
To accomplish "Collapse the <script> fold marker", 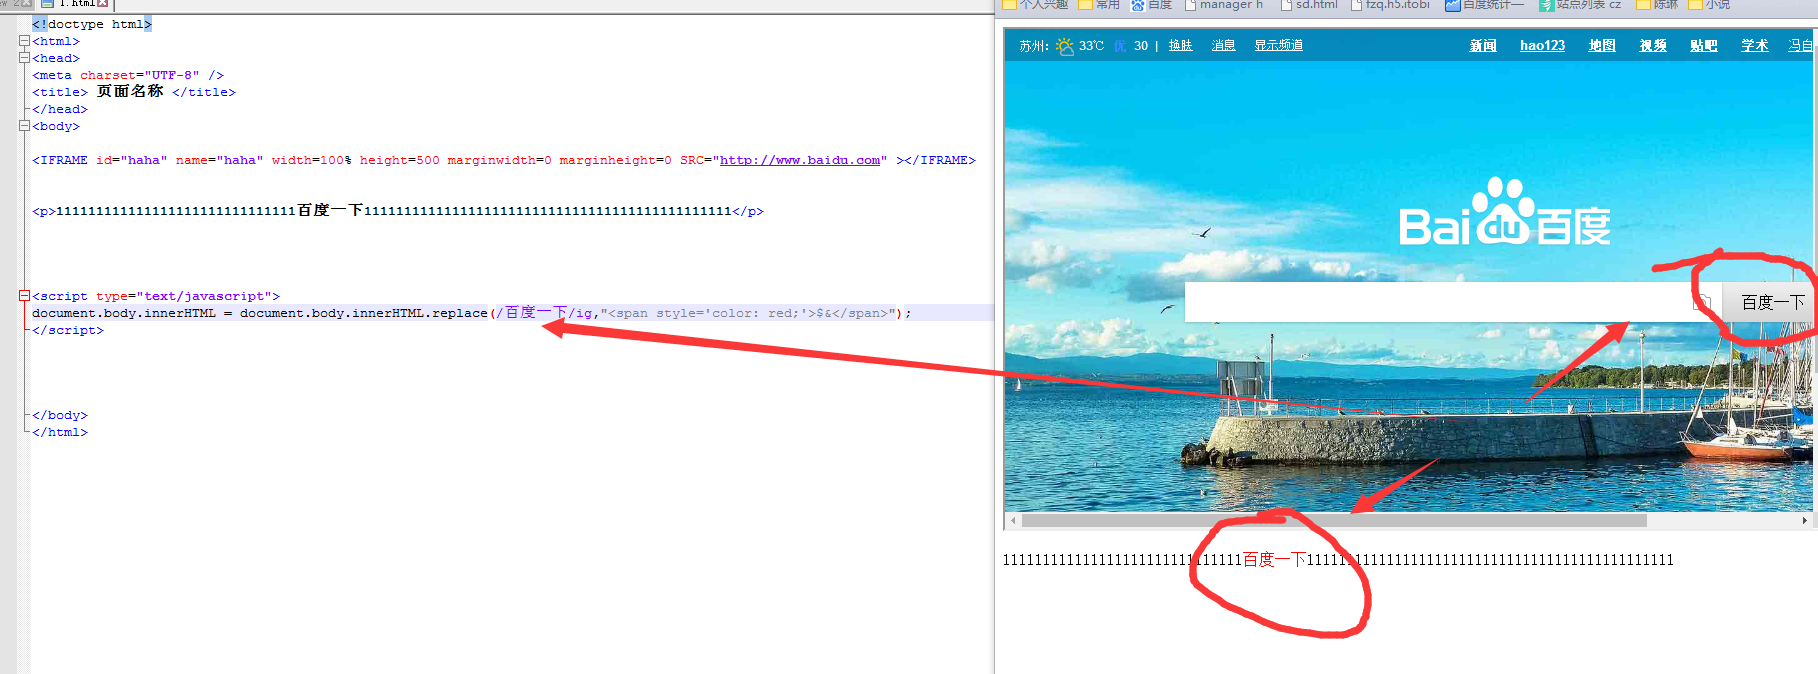I will click(24, 296).
